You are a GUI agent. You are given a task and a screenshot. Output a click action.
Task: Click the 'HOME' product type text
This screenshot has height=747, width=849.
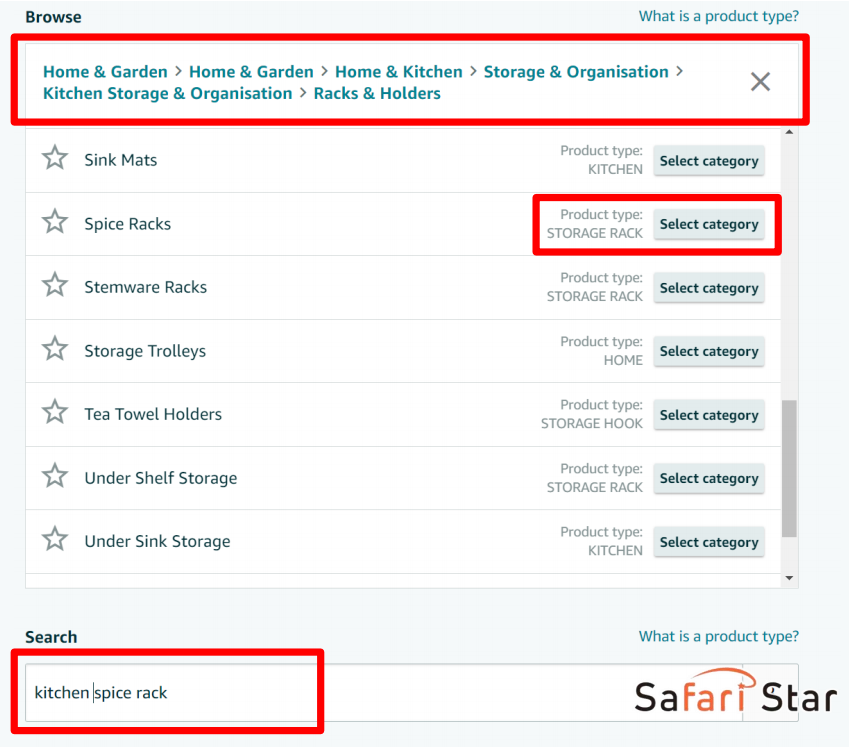pos(623,360)
